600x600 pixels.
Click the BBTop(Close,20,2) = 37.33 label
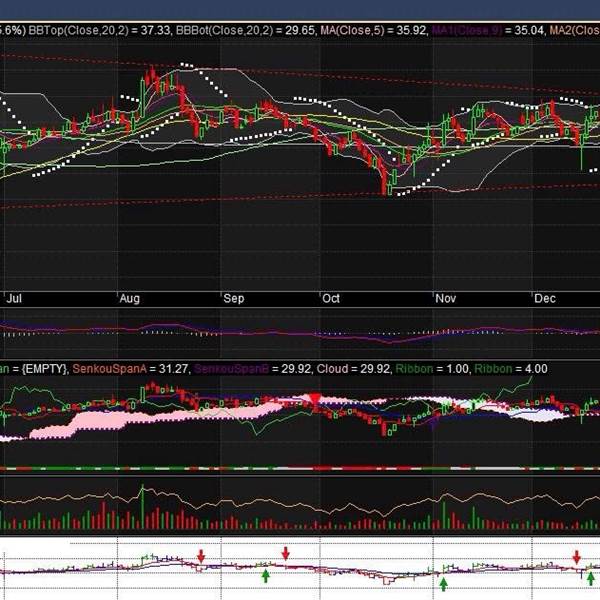[x=99, y=30]
